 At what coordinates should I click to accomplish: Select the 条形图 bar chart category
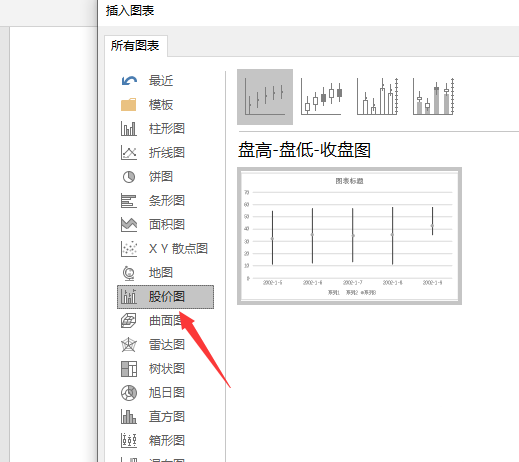click(165, 201)
